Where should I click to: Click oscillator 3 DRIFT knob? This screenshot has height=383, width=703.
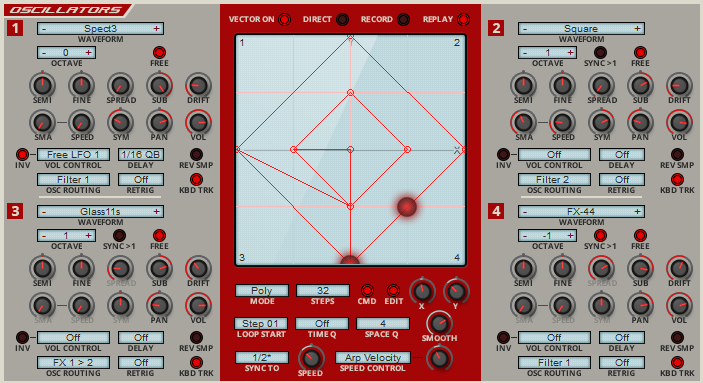(198, 268)
